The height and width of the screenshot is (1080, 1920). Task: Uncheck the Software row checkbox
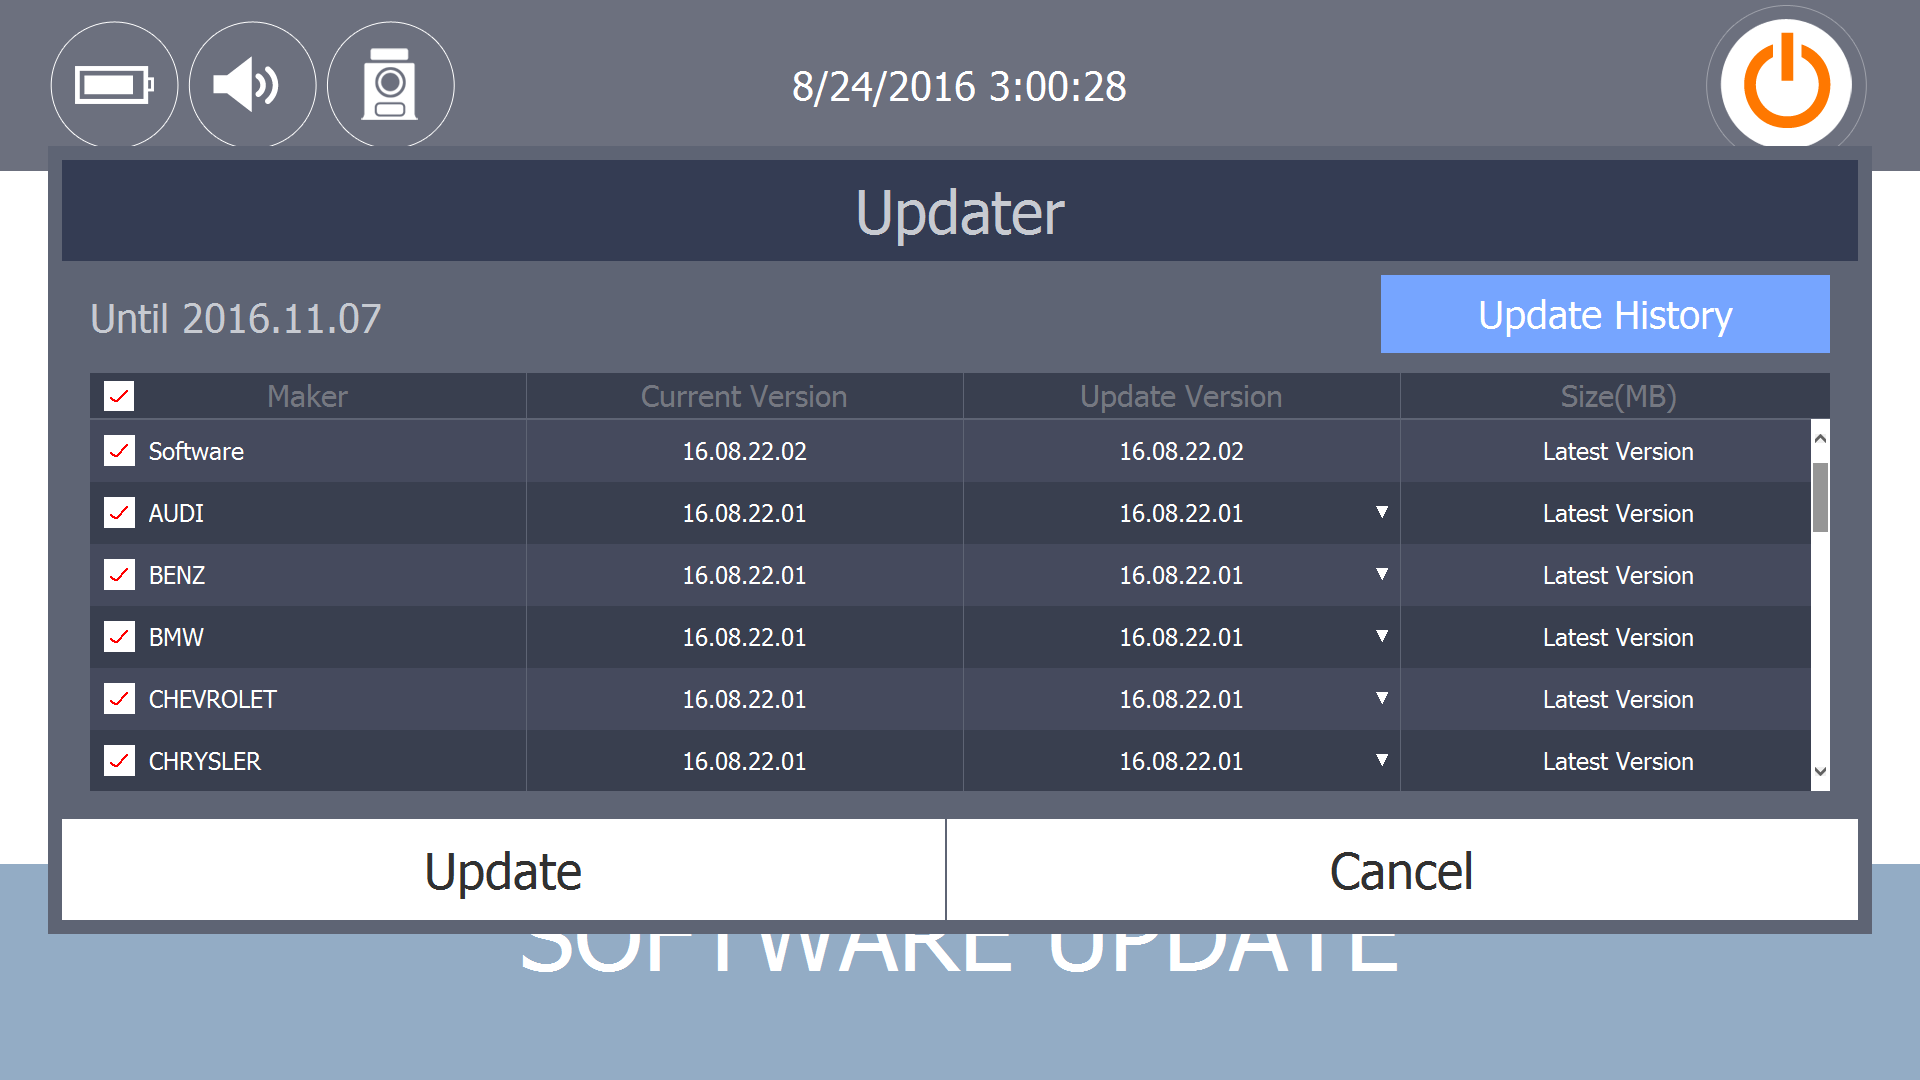coord(119,451)
